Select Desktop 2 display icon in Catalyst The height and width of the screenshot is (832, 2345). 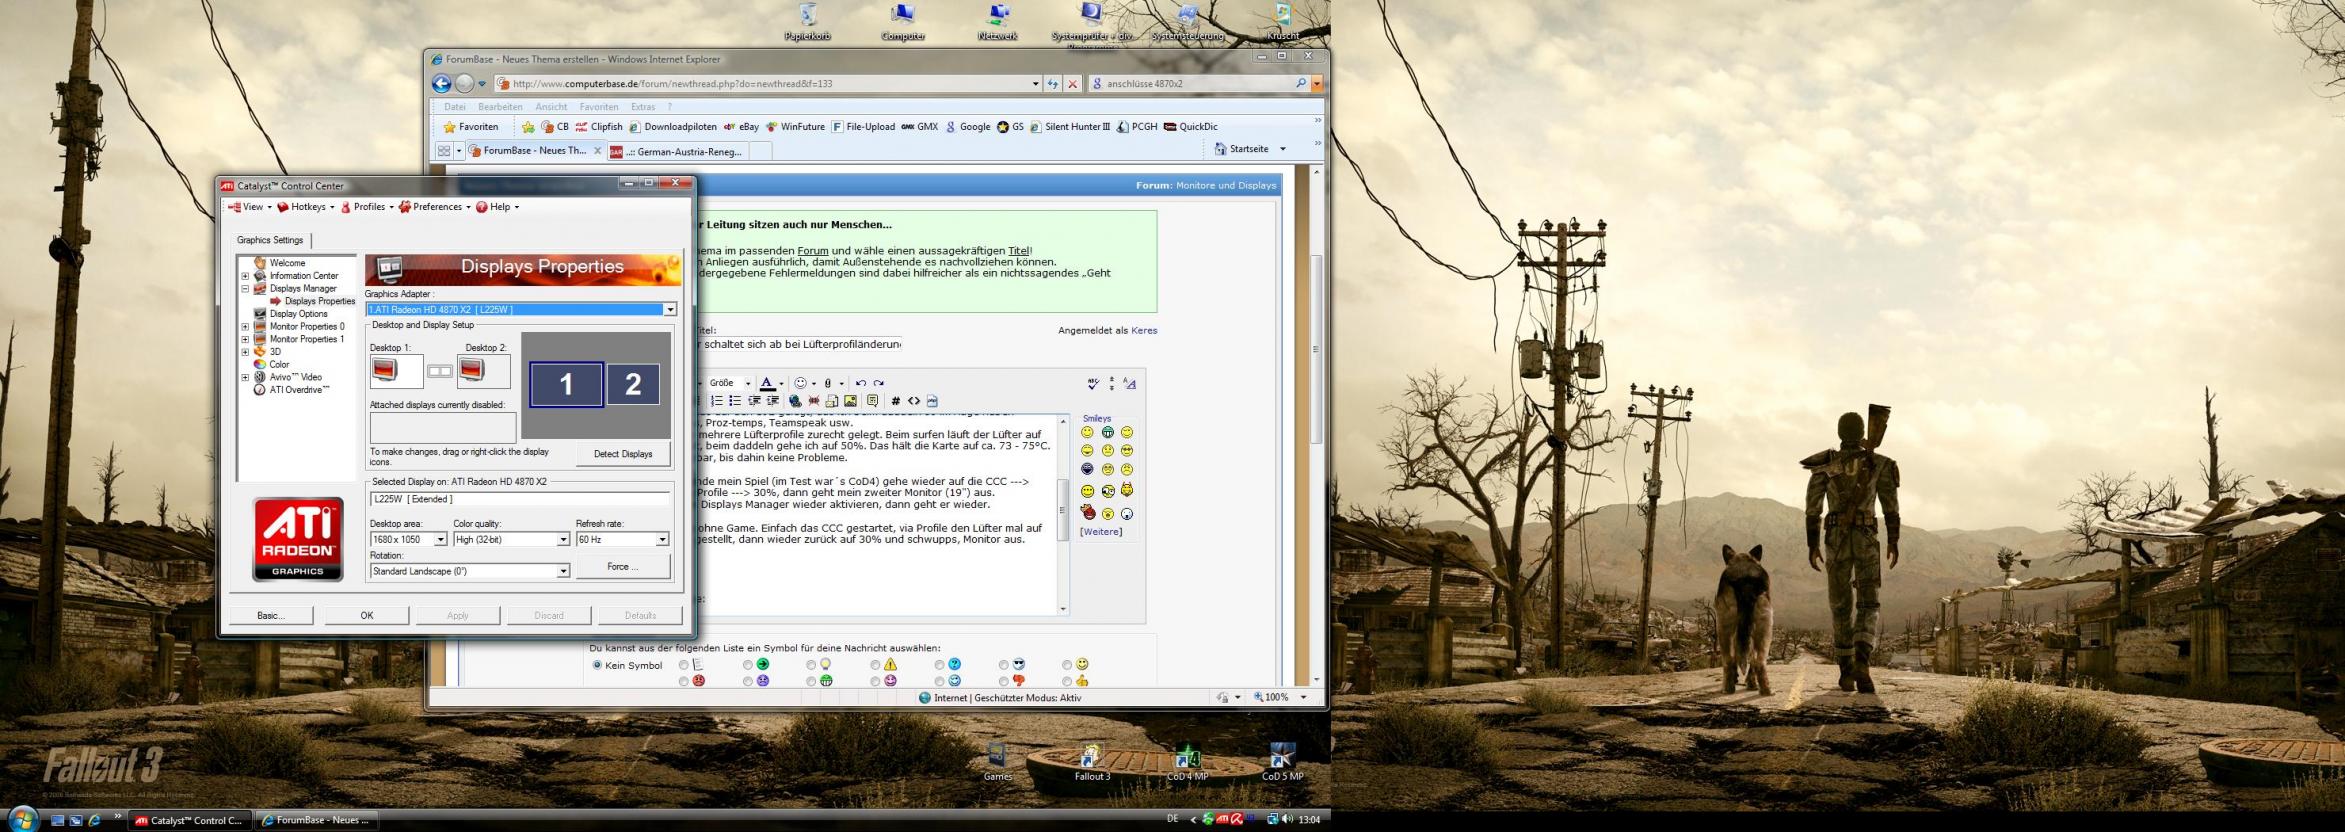483,371
